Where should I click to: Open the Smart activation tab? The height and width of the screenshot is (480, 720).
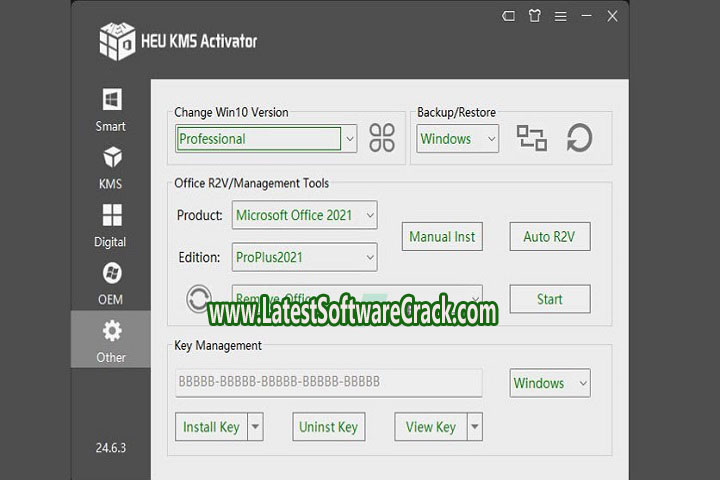point(111,110)
